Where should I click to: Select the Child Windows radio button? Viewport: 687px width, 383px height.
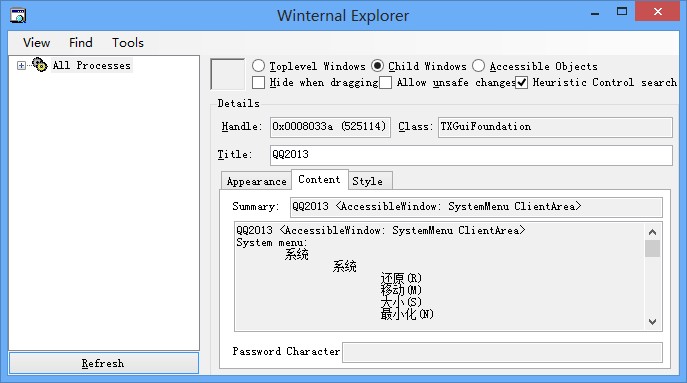point(377,66)
